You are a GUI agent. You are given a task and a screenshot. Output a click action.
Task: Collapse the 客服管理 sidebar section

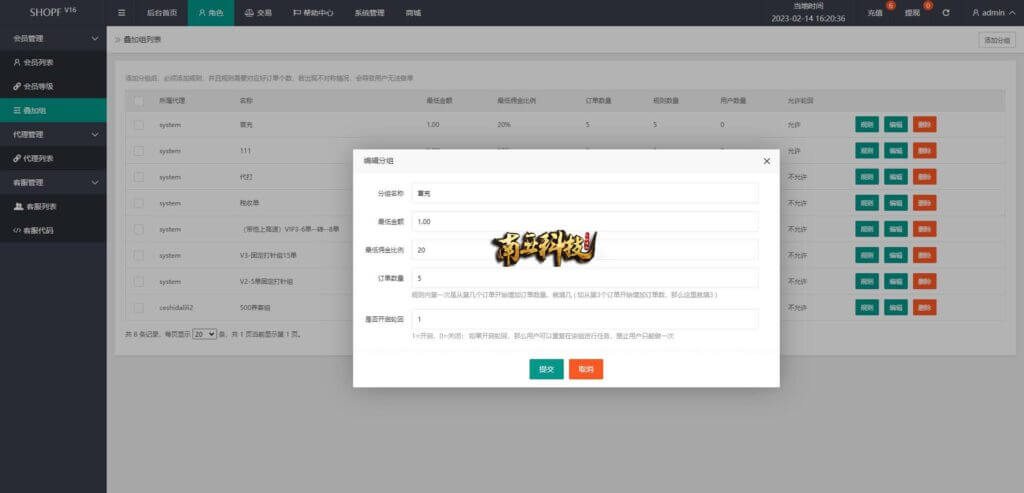pyautogui.click(x=53, y=183)
